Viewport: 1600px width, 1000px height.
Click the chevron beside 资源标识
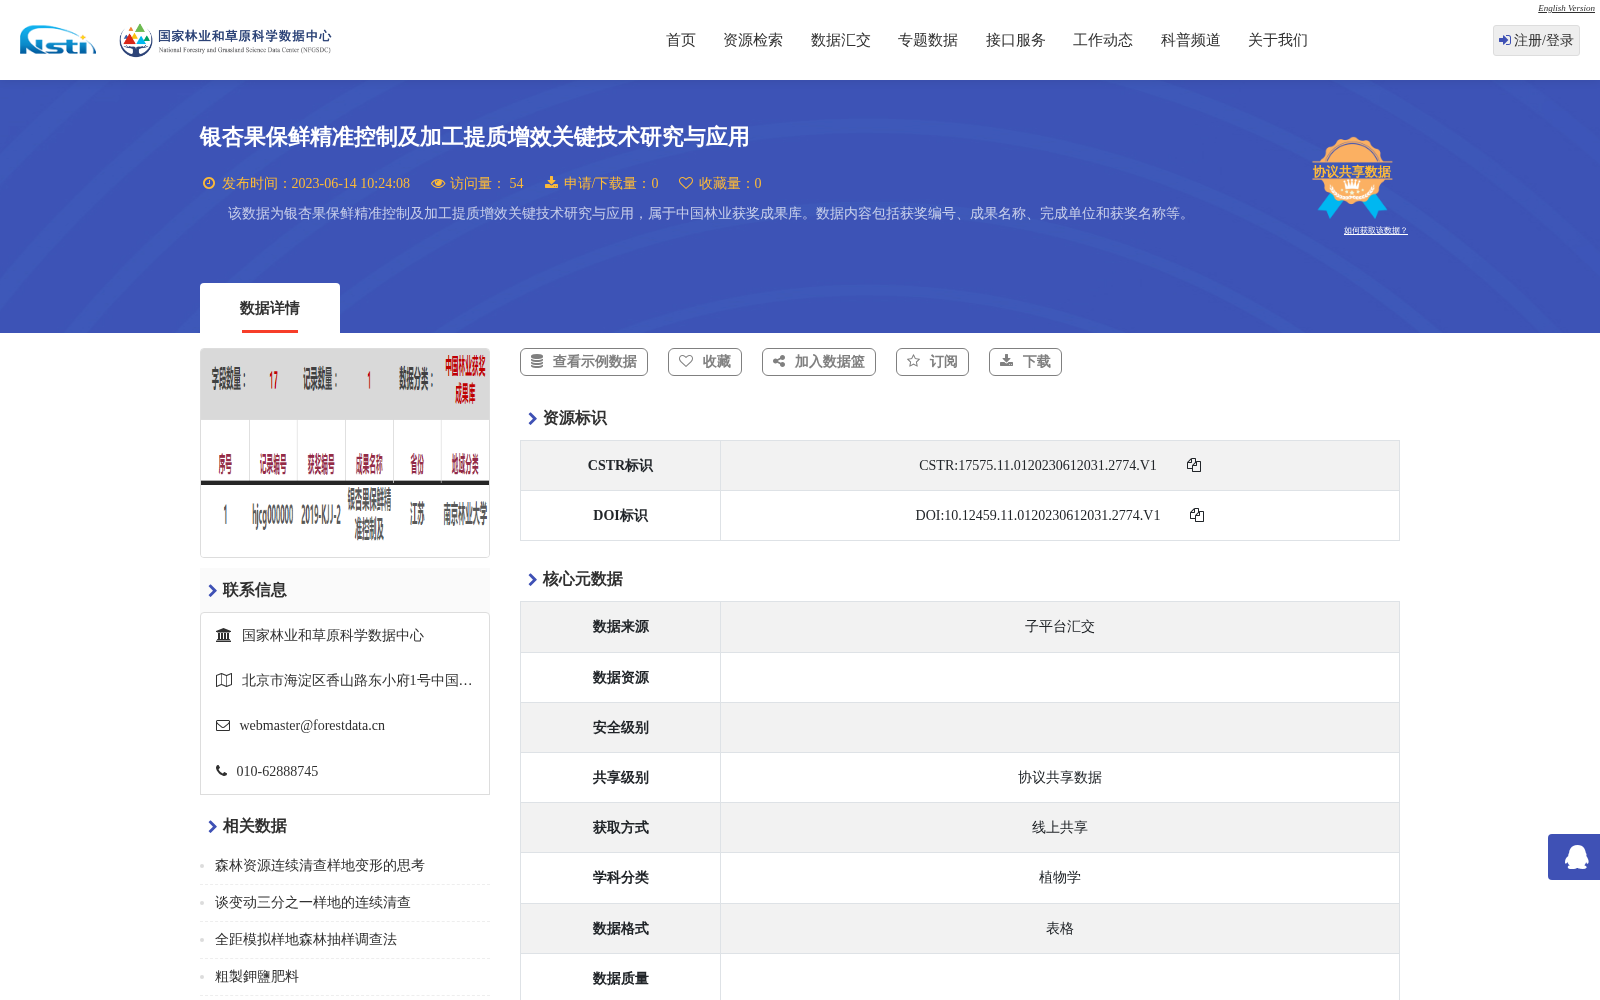click(x=532, y=419)
